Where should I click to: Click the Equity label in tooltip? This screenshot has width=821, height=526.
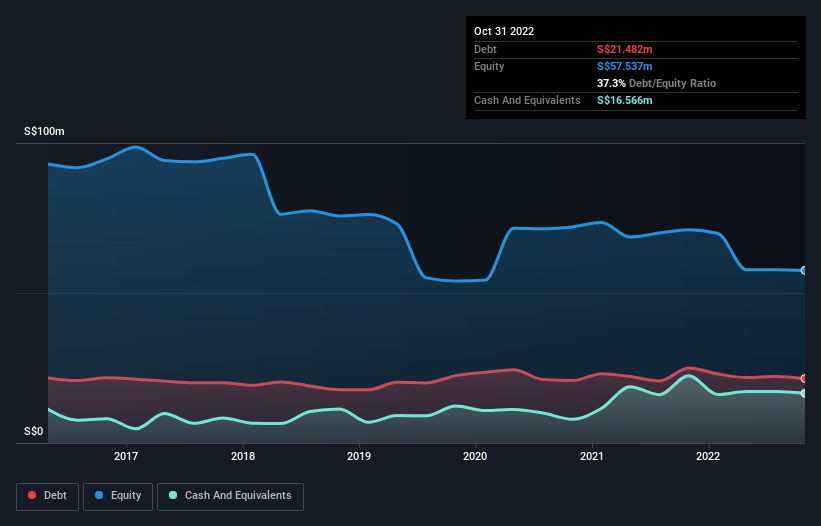(489, 66)
